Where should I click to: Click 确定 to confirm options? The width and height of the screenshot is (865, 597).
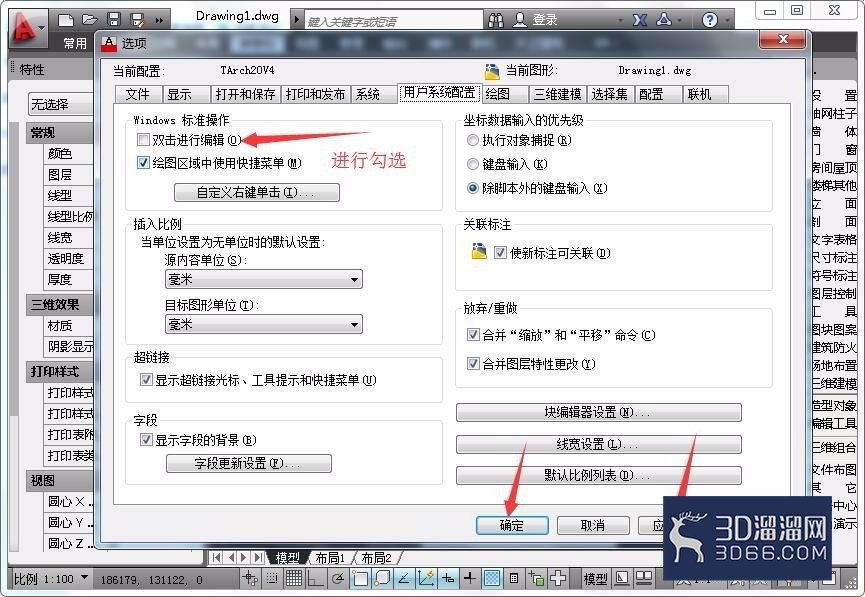click(x=512, y=525)
